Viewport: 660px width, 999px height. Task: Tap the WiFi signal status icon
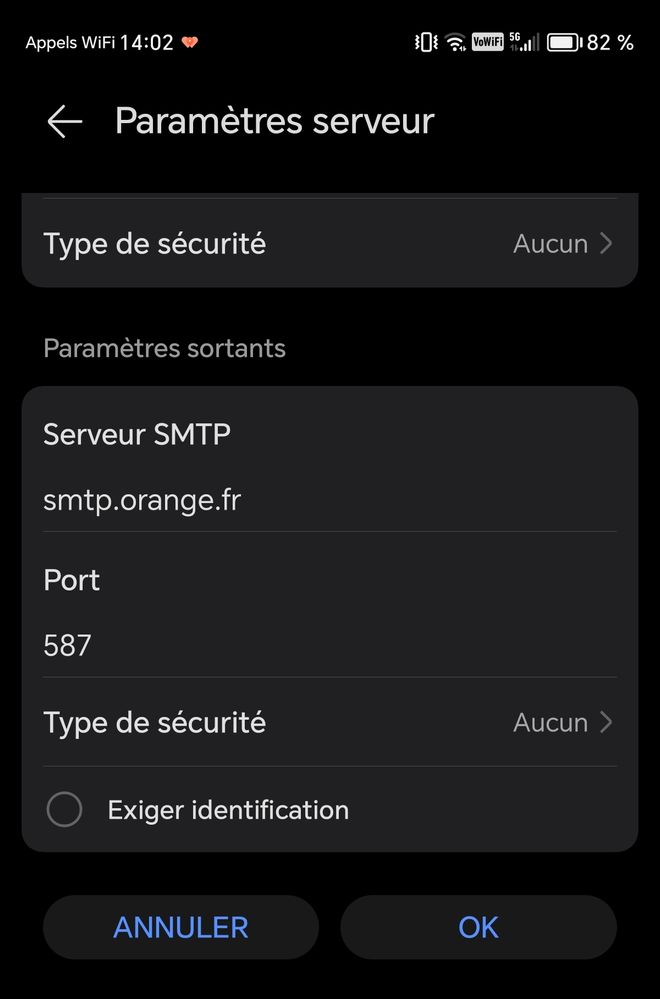pyautogui.click(x=456, y=42)
